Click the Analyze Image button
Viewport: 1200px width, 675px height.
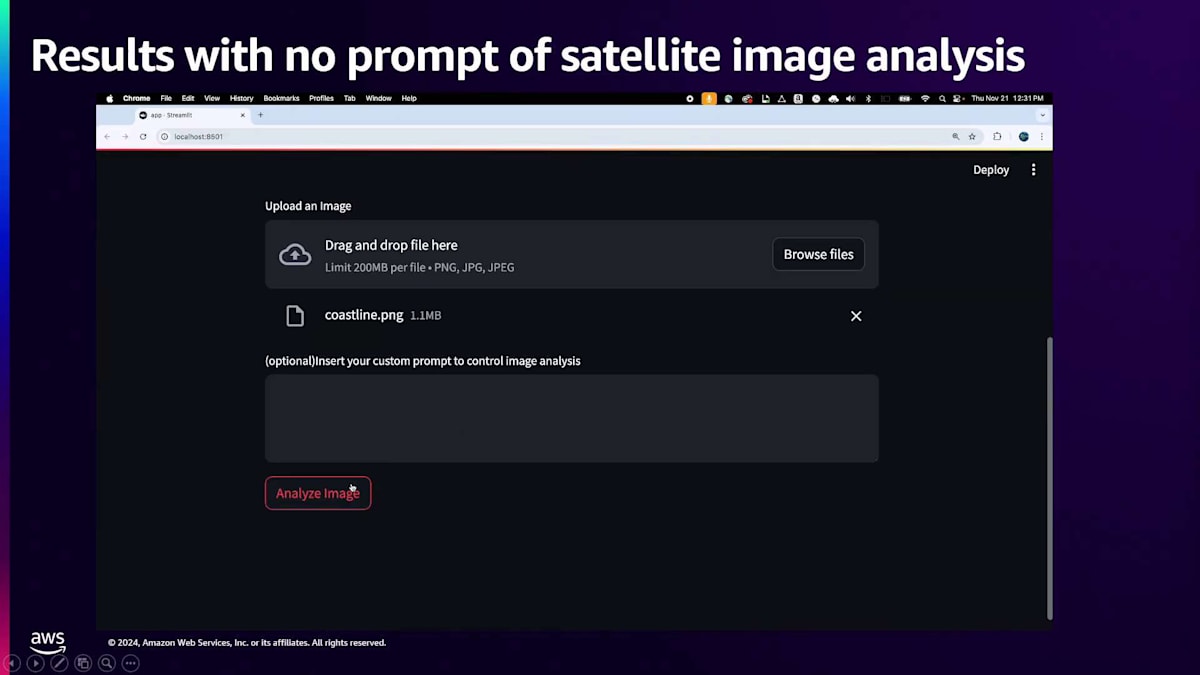click(318, 493)
